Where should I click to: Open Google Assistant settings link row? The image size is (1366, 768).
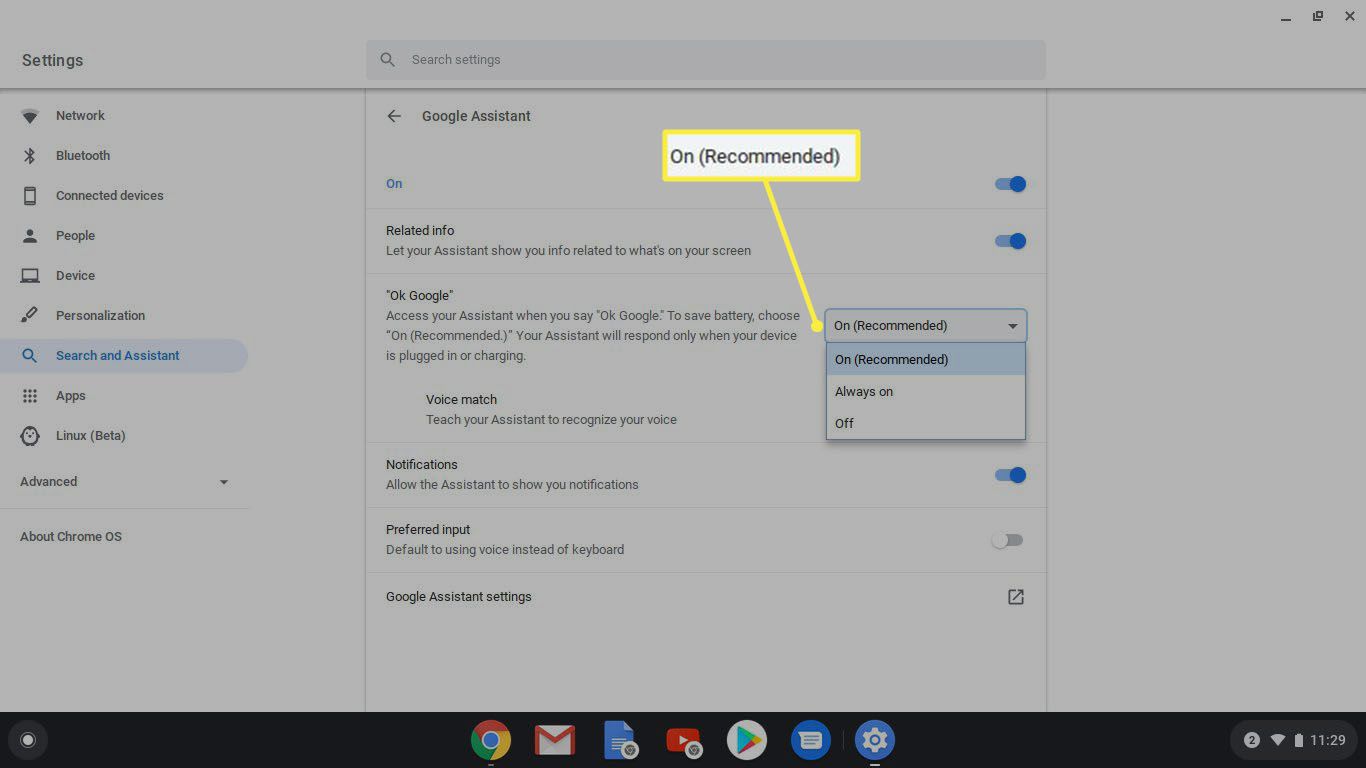coord(706,597)
